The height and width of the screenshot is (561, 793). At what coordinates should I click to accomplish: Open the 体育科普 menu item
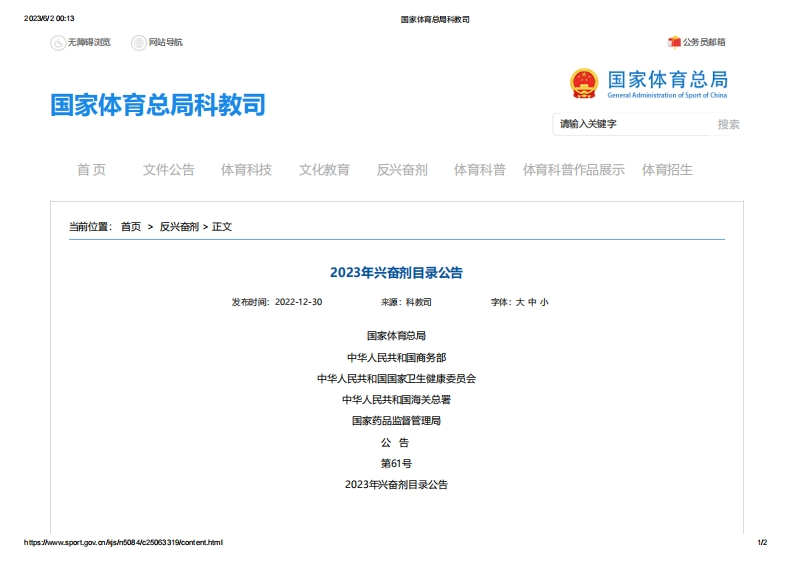coord(480,170)
